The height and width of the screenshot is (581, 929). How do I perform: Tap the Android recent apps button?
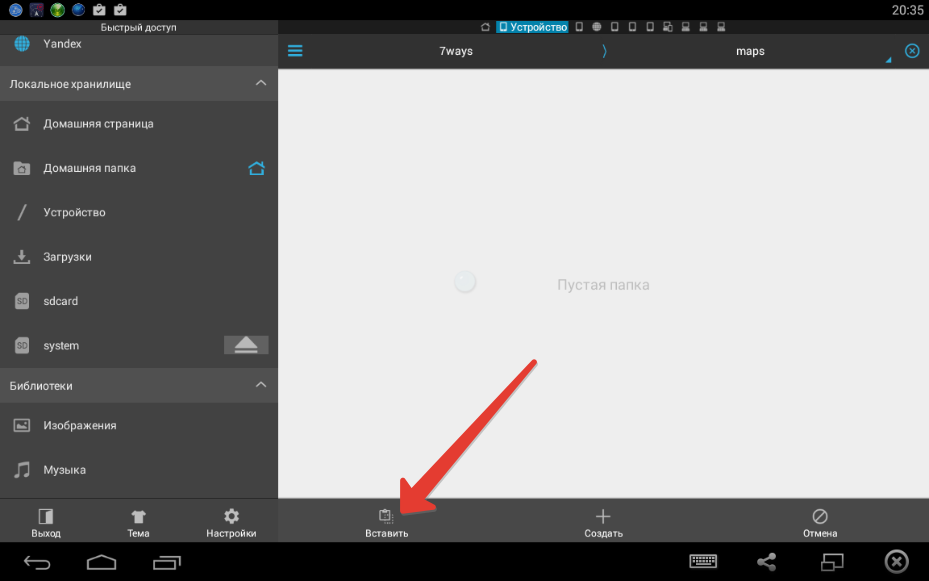click(166, 562)
